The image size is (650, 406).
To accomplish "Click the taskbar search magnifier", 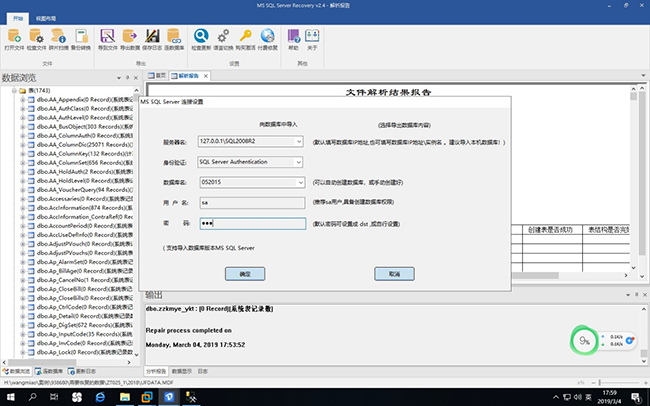I will coord(32,397).
